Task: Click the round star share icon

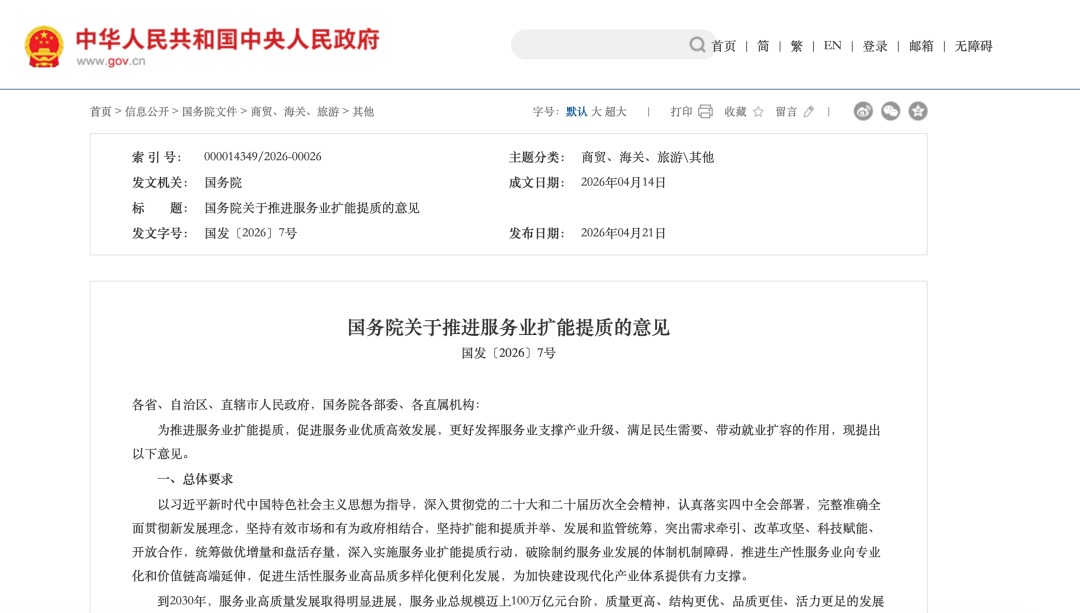Action: point(918,111)
